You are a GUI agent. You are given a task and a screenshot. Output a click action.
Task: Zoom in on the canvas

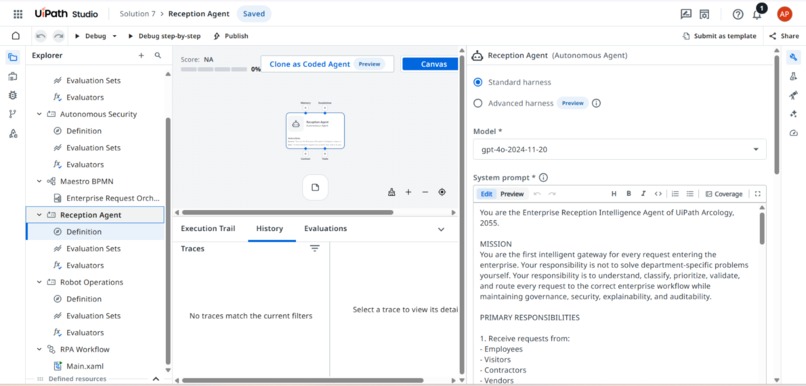click(408, 192)
